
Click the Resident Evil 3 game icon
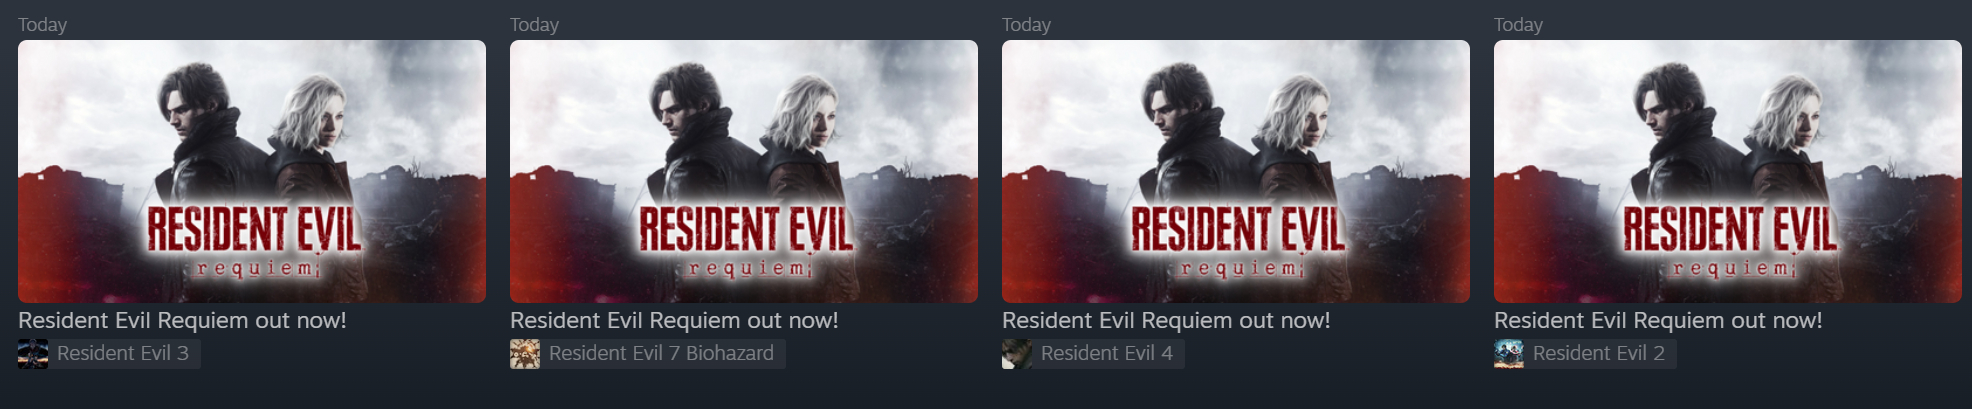(x=33, y=354)
